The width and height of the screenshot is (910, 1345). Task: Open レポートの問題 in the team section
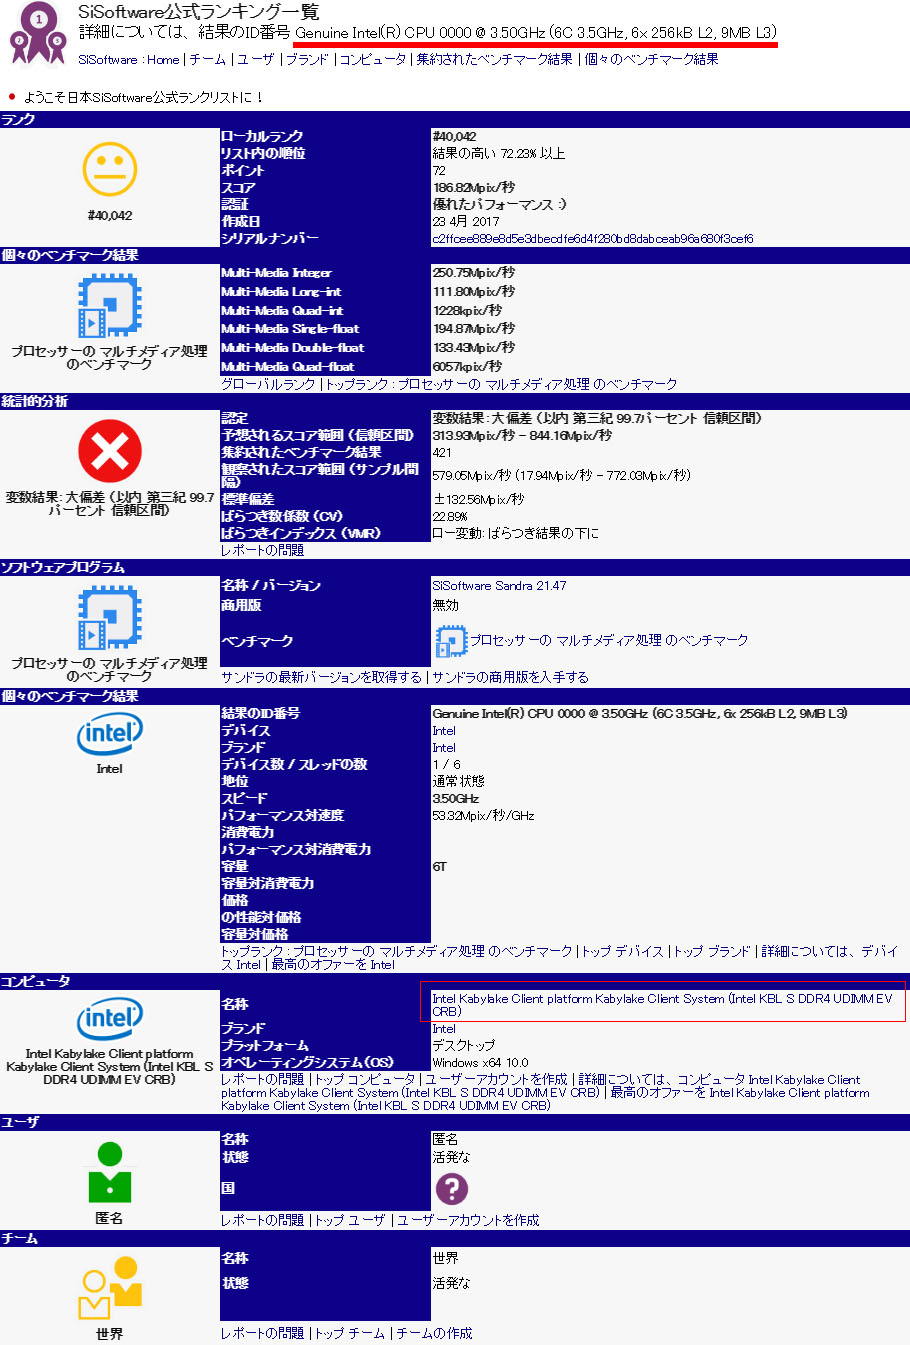(262, 1334)
